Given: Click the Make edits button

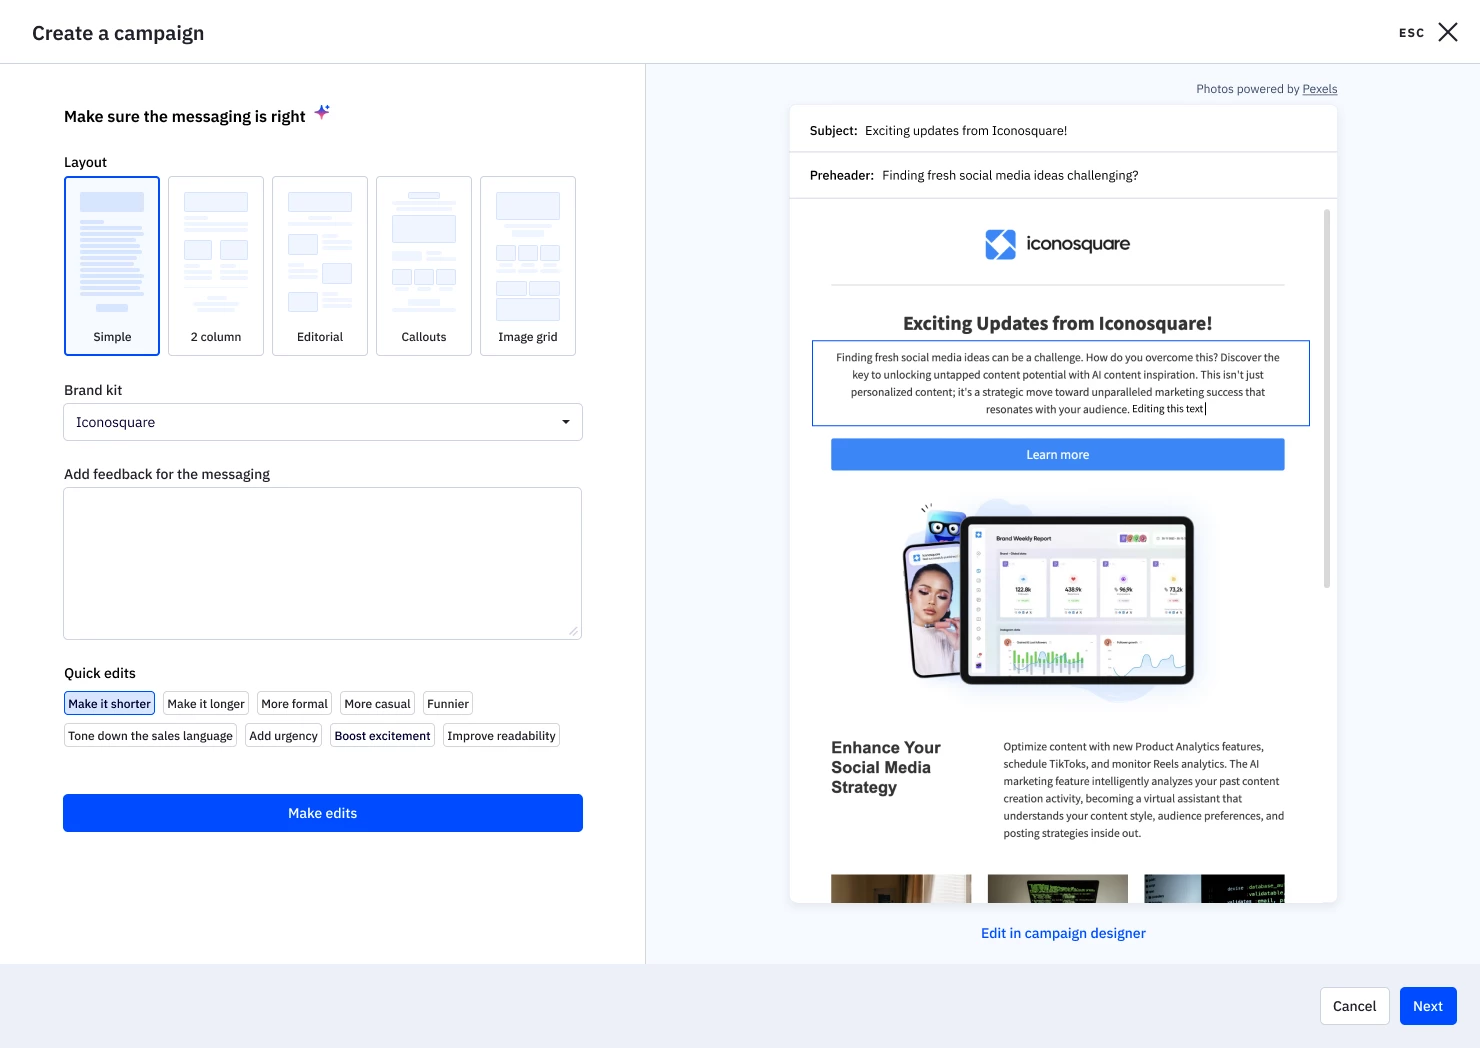Looking at the screenshot, I should [323, 813].
